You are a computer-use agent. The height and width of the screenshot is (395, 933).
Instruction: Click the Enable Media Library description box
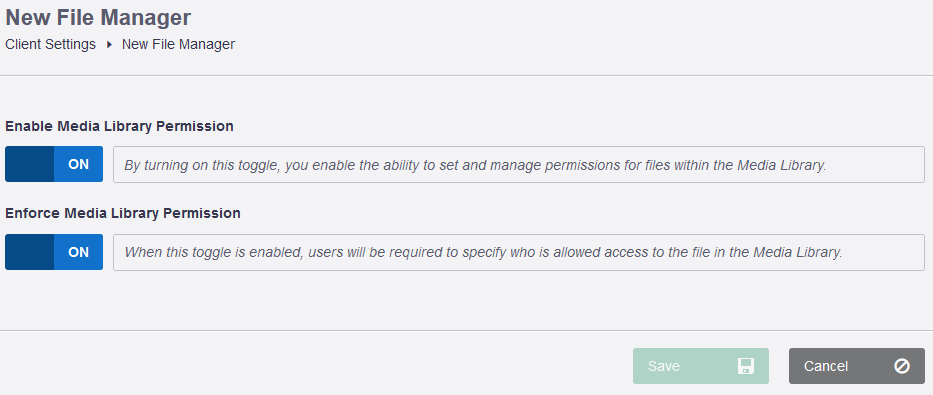coord(519,164)
